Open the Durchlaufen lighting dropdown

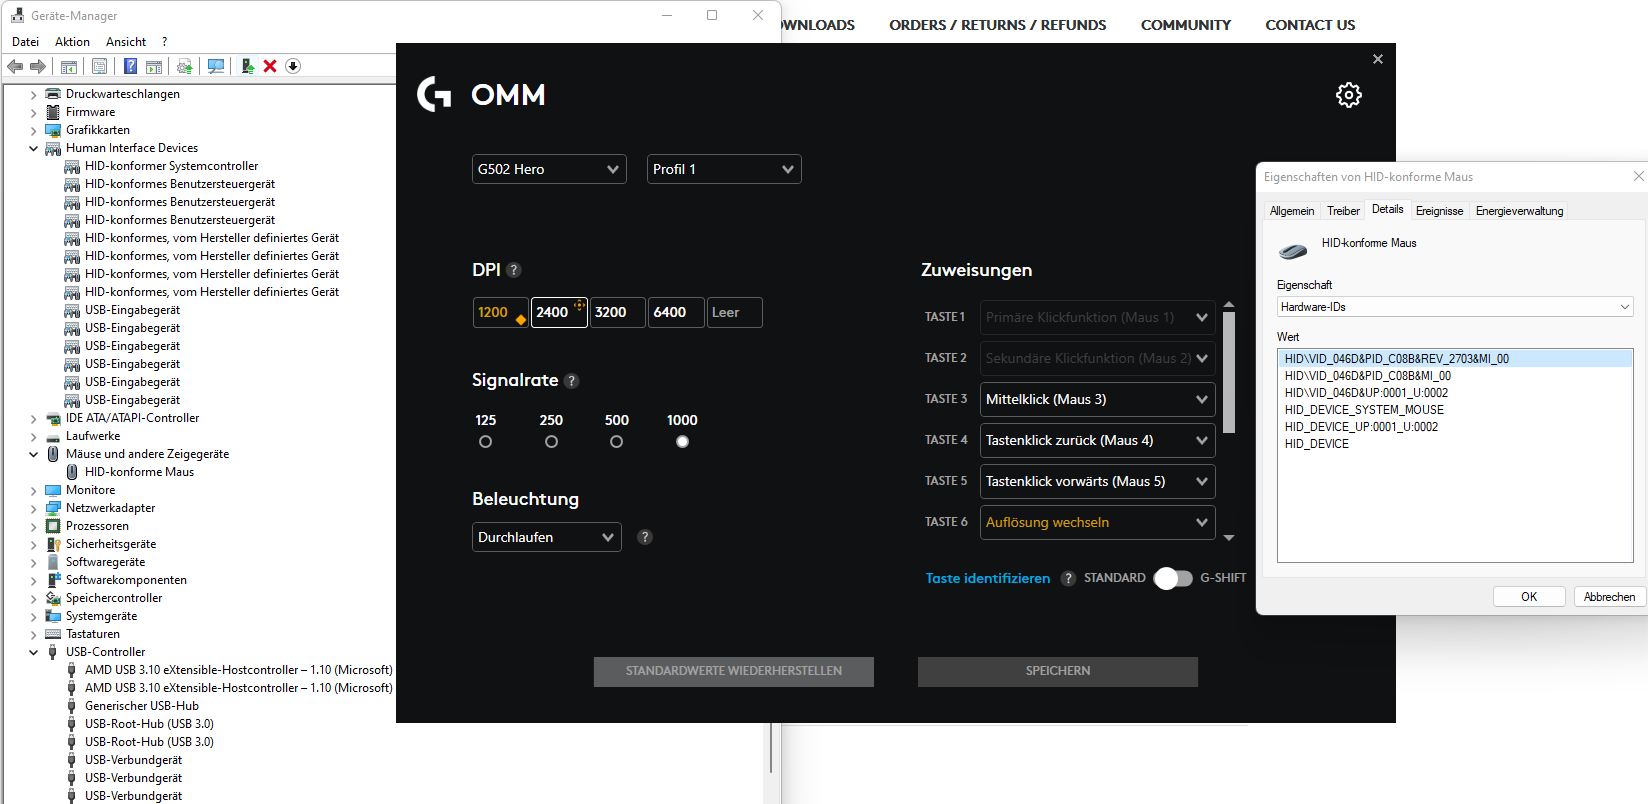point(547,537)
